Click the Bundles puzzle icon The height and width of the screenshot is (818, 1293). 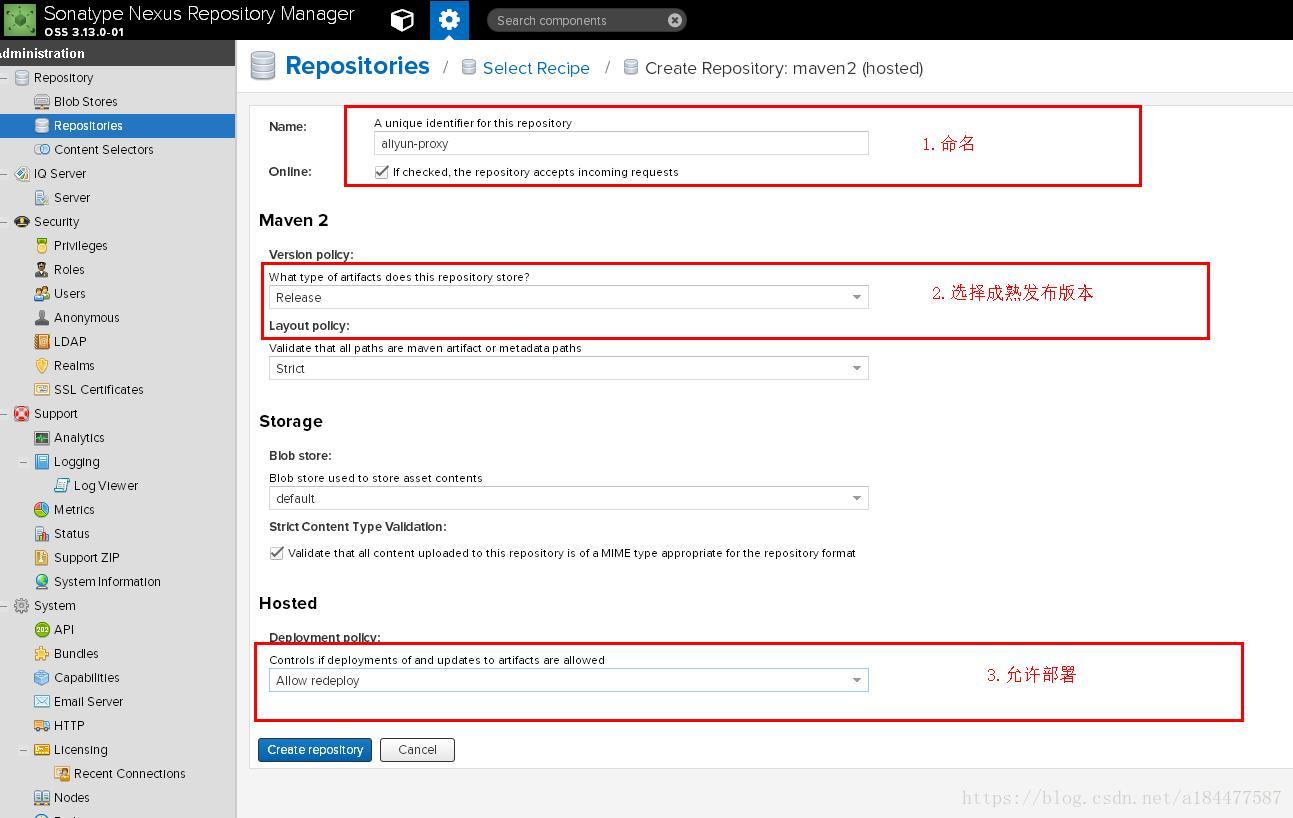pyautogui.click(x=42, y=654)
